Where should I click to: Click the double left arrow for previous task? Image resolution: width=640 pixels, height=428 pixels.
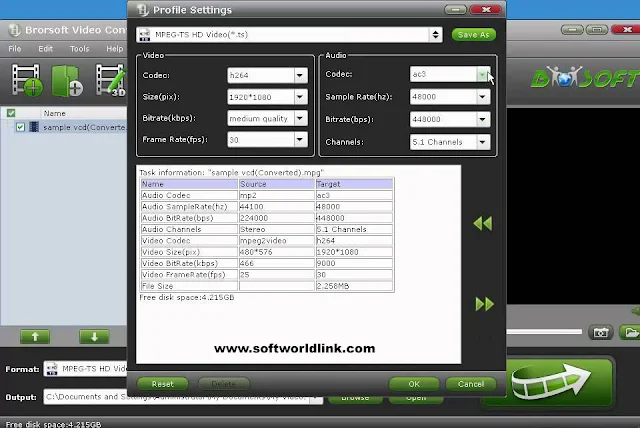tap(483, 224)
